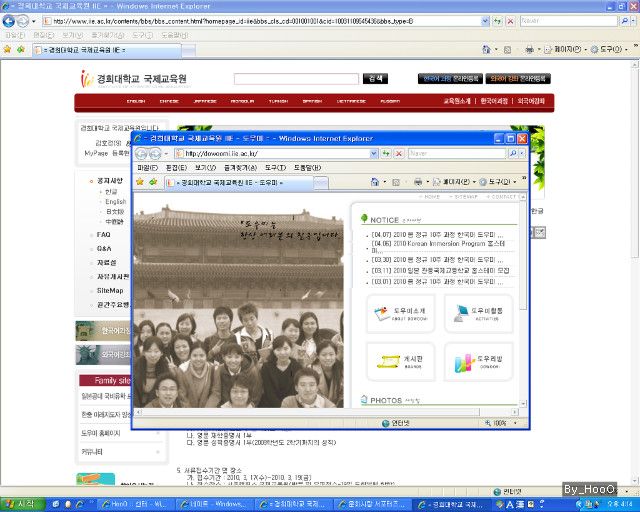Click RSS feeds icon in Dowoomi popup toolbar
The image size is (640, 512).
coord(396,182)
